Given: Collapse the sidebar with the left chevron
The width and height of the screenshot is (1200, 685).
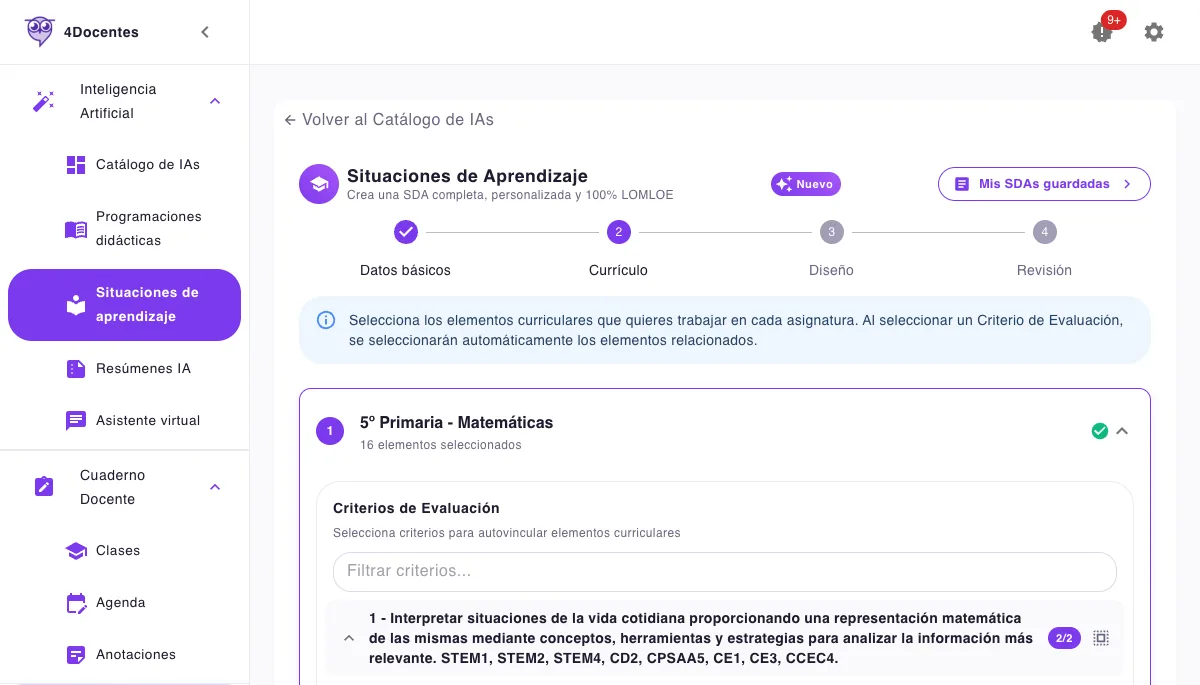Looking at the screenshot, I should (x=205, y=32).
